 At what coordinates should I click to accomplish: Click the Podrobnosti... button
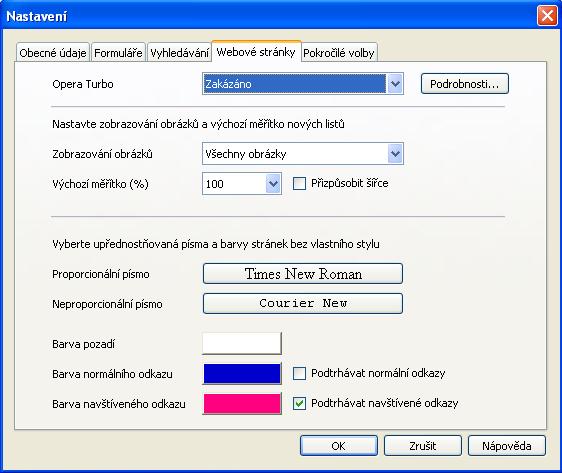465,84
